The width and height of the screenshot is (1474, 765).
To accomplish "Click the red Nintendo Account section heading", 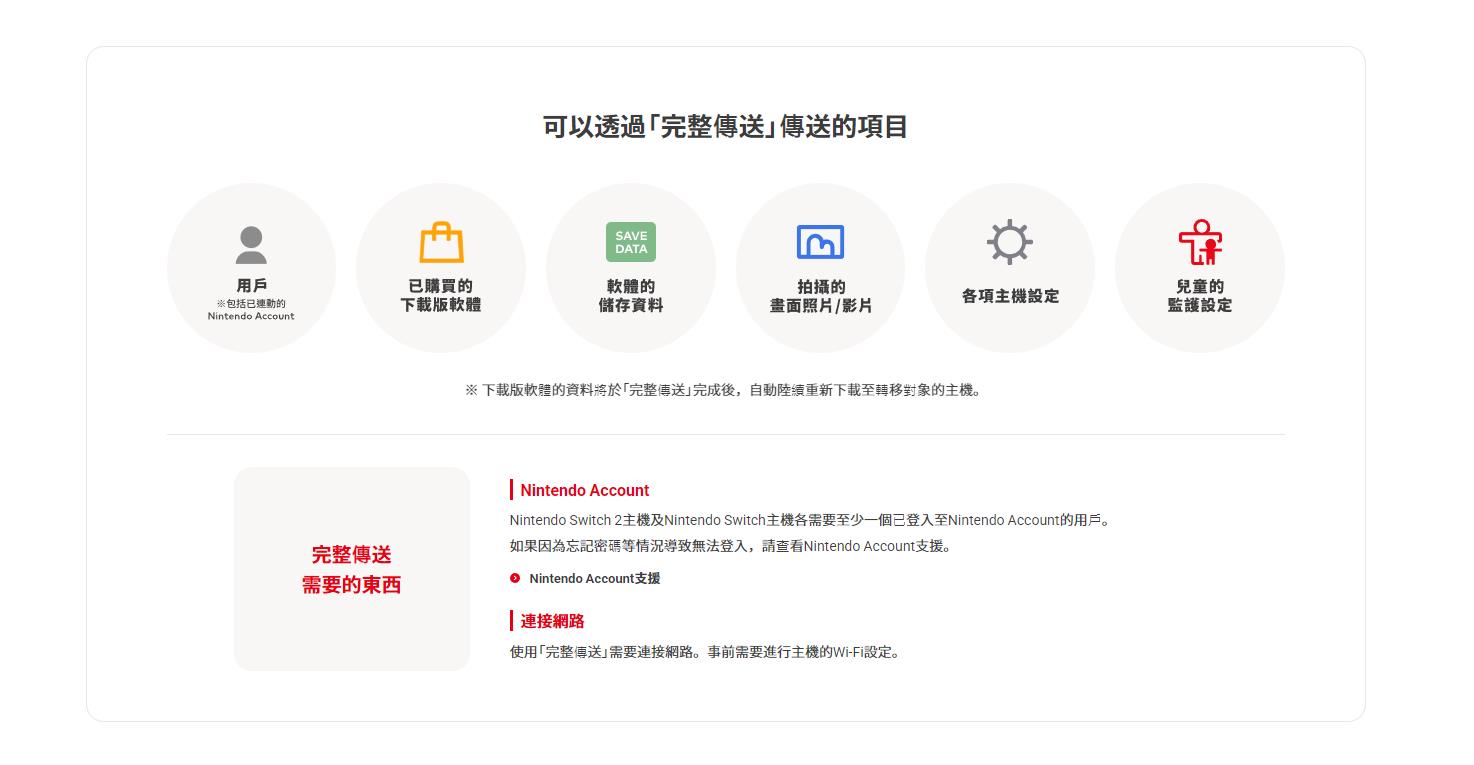I will click(584, 490).
